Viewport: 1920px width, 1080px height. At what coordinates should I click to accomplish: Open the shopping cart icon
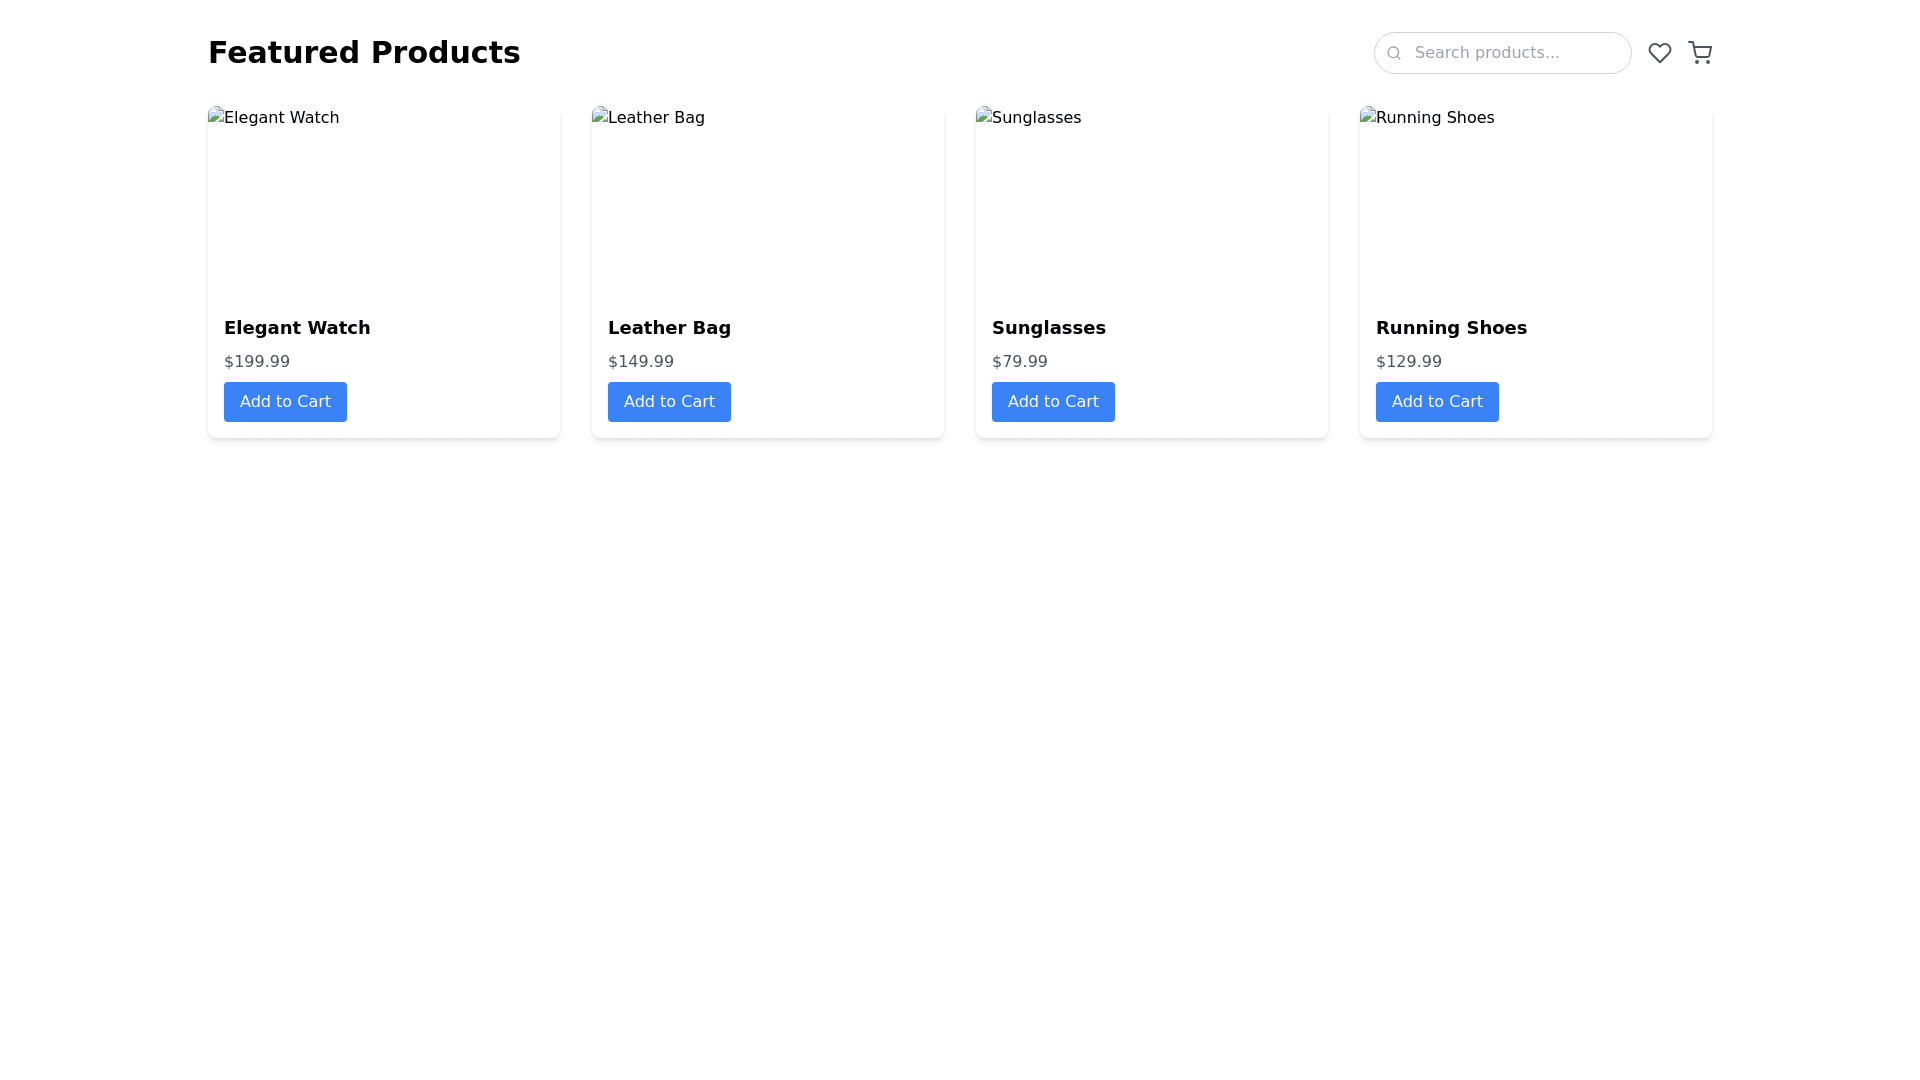tap(1699, 53)
